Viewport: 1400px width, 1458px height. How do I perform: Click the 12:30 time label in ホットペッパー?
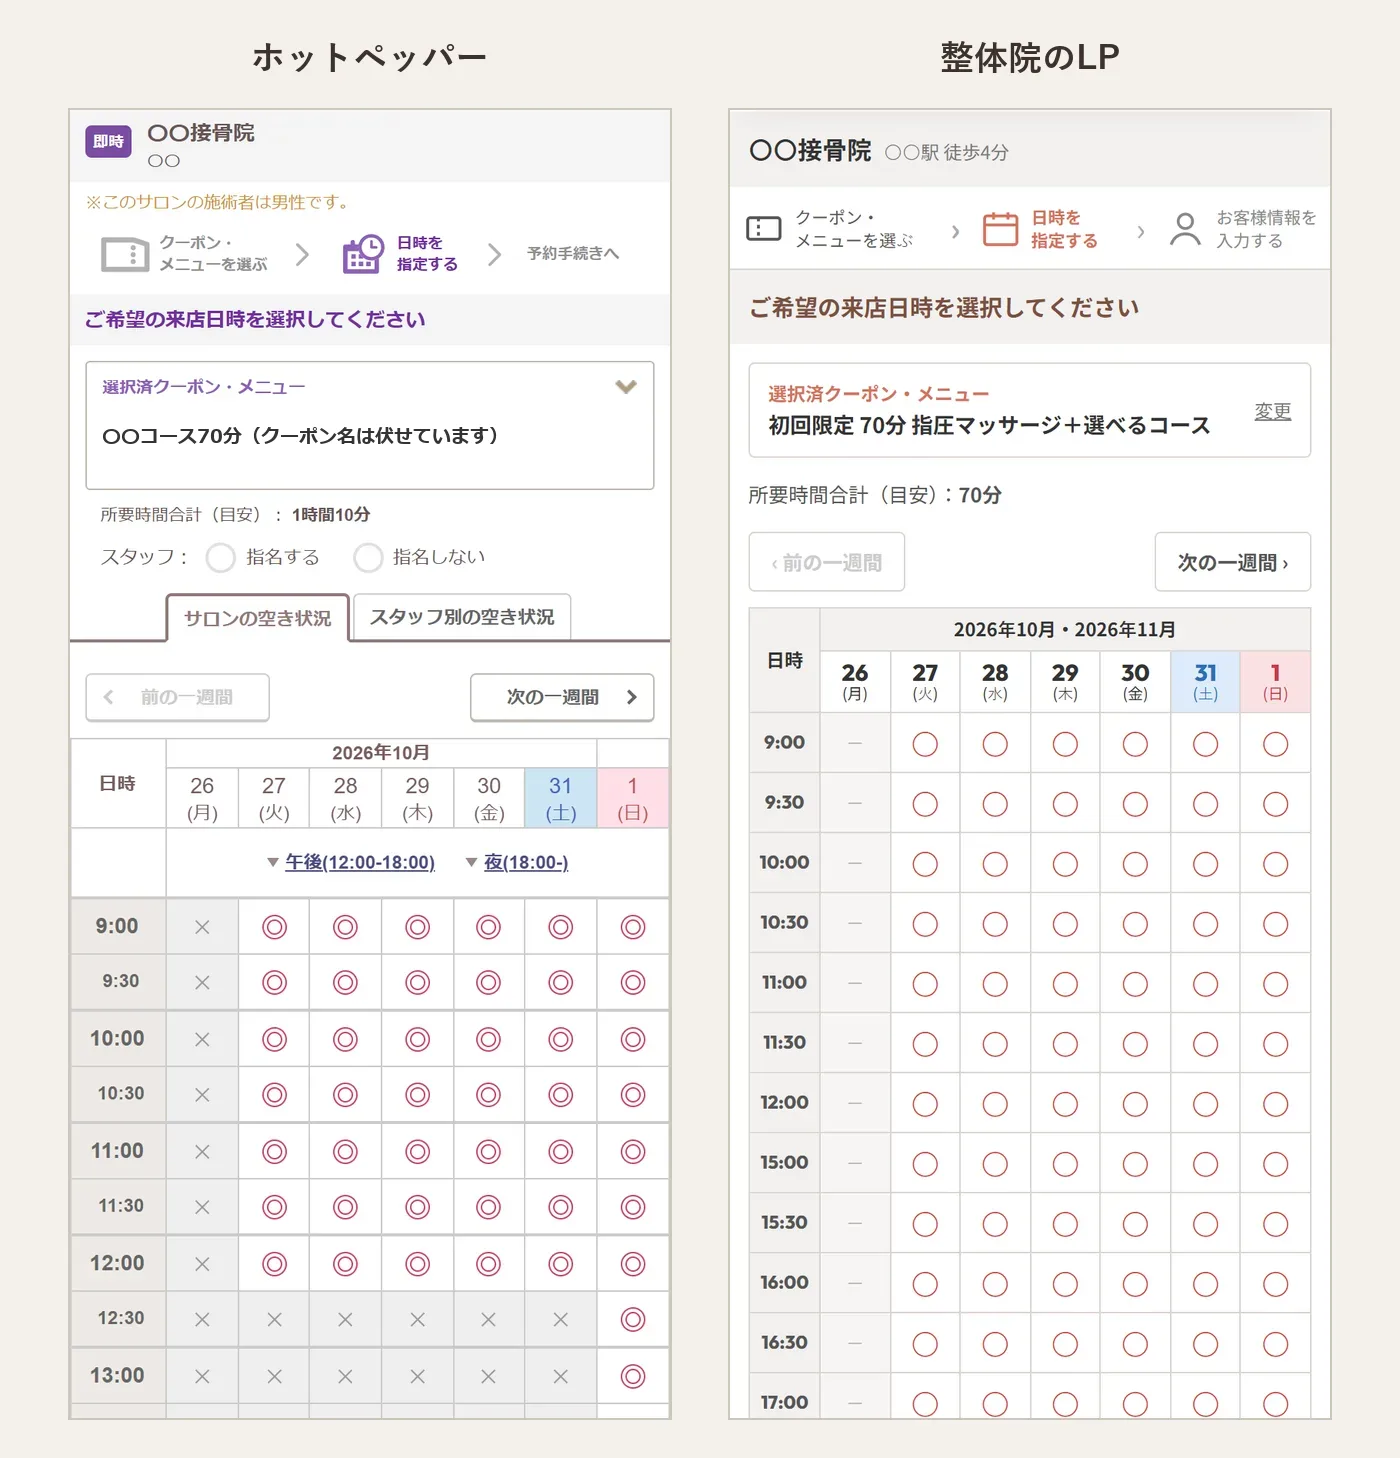click(x=121, y=1318)
